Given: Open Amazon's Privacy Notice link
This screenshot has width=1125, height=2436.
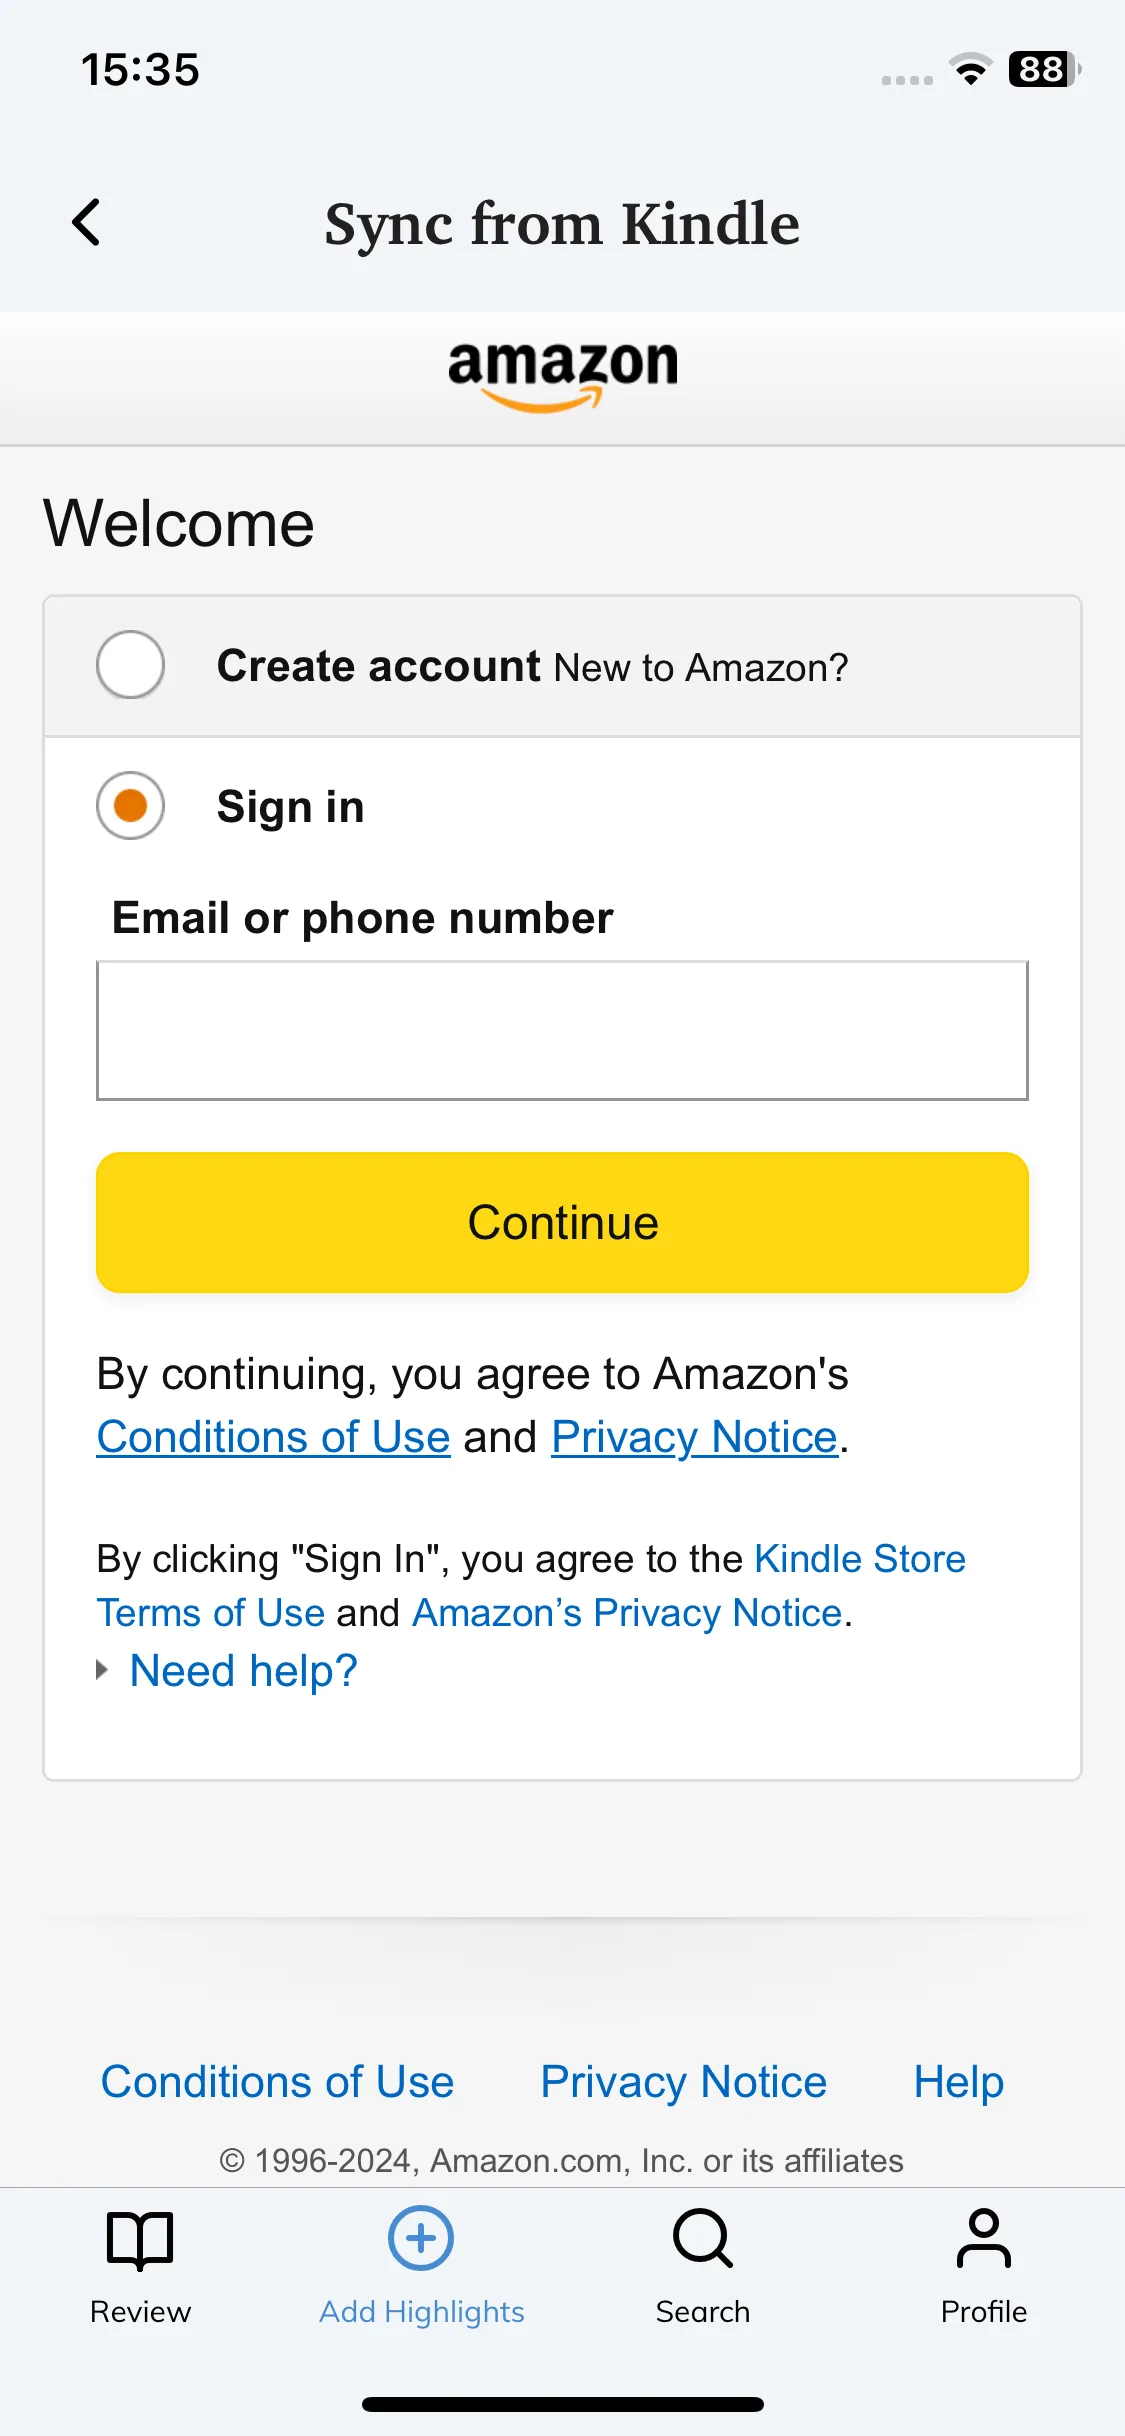Looking at the screenshot, I should (x=627, y=1613).
